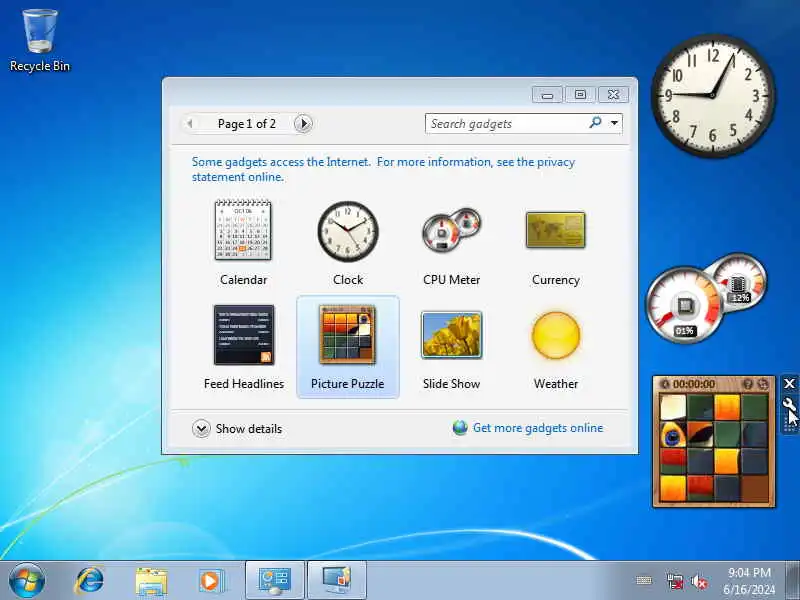Select the Recycle Bin desktop icon
Image resolution: width=800 pixels, height=600 pixels.
coord(40,40)
